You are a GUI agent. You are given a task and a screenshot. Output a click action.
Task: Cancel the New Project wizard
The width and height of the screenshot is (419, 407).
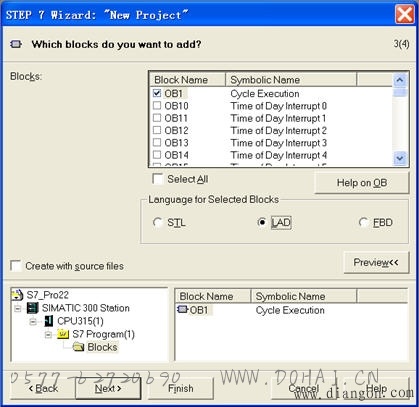tap(304, 388)
